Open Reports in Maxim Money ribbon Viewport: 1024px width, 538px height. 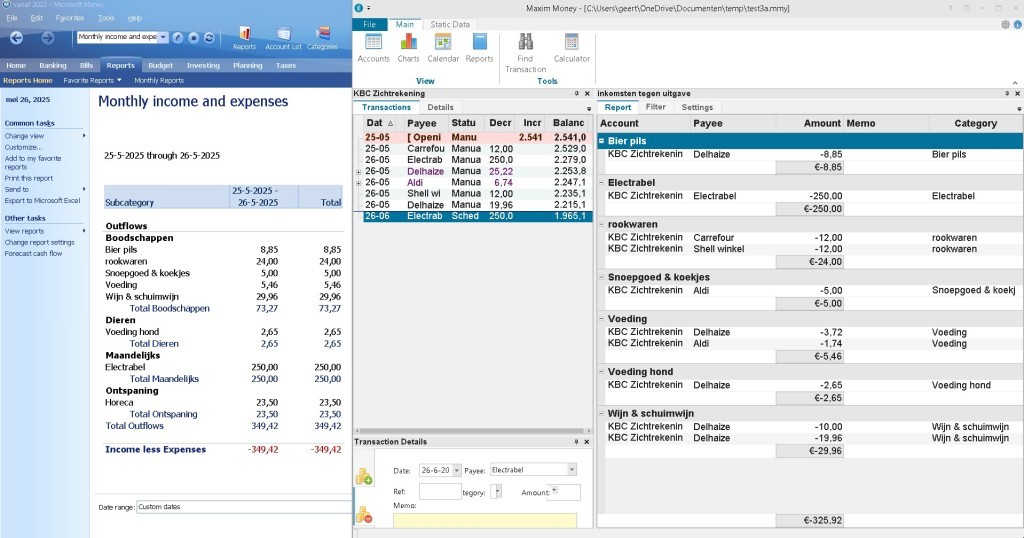click(x=479, y=48)
